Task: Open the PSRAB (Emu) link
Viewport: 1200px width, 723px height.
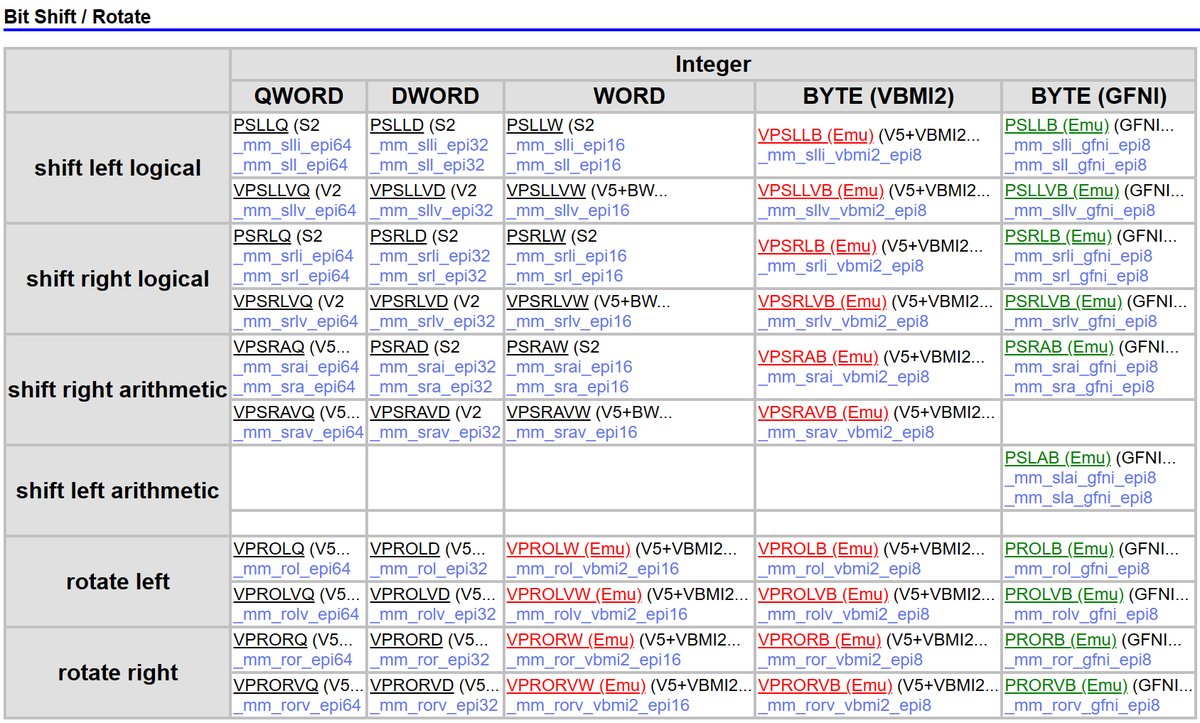Action: [1059, 348]
